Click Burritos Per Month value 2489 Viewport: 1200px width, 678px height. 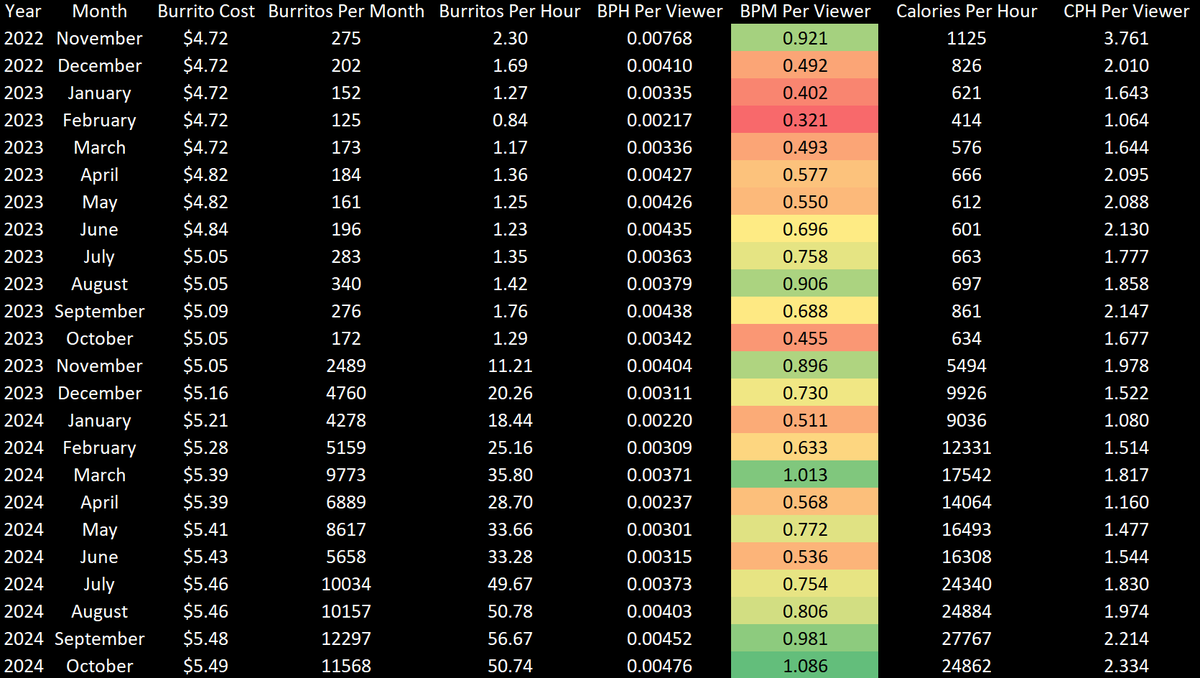(346, 366)
